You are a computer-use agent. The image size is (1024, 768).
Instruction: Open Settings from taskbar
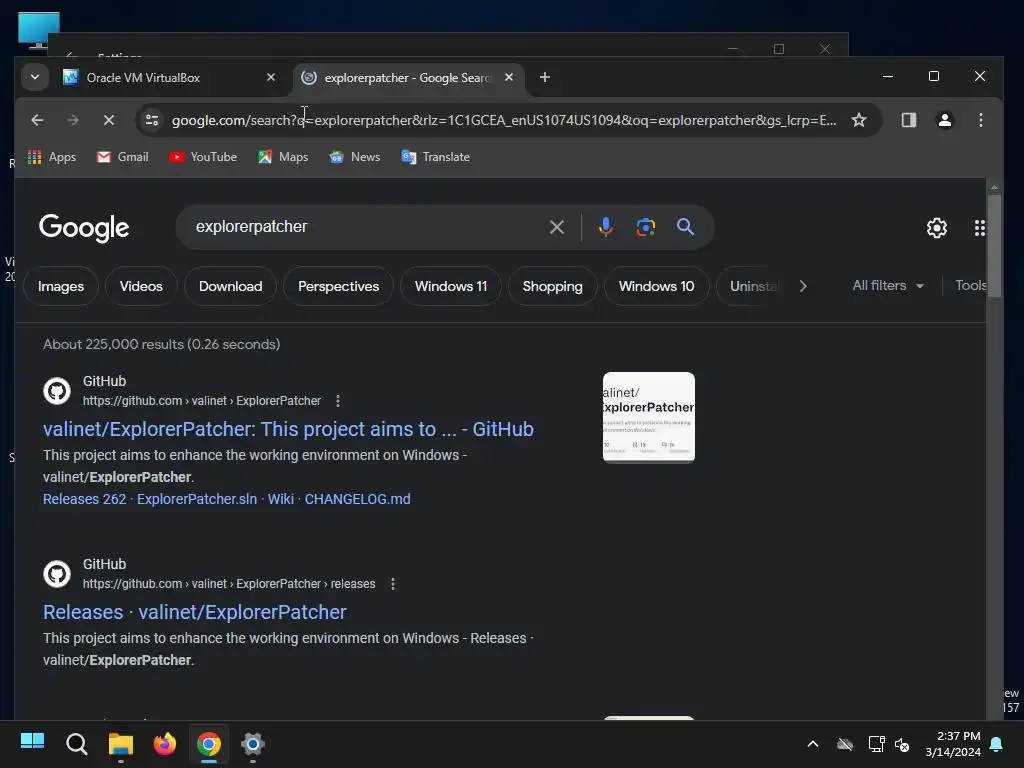(253, 743)
